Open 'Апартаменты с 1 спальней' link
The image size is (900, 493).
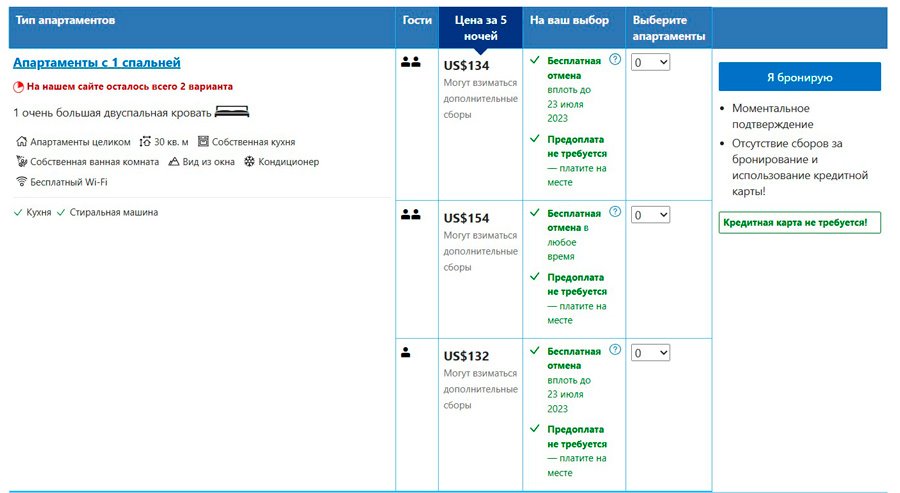[97, 63]
